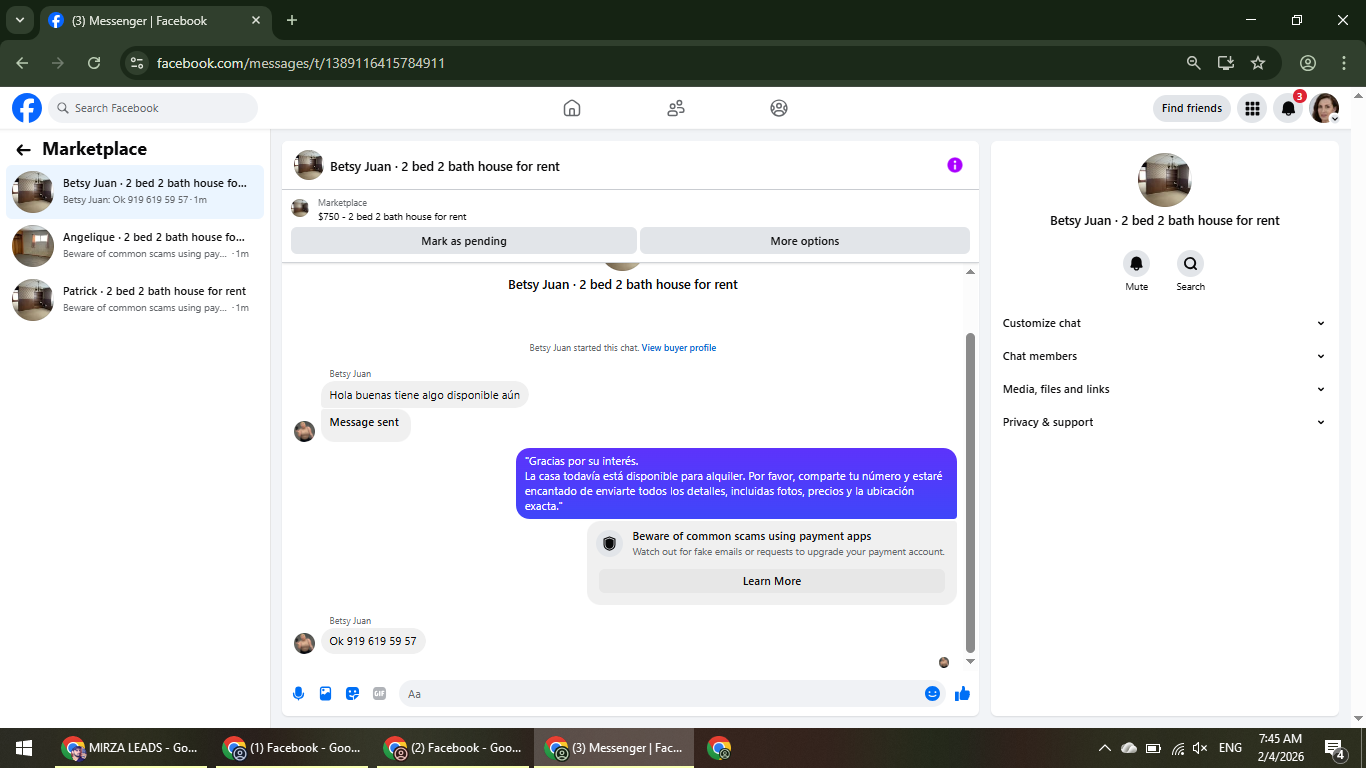Switch to MIRZA LEADS taskbar window
The image size is (1366, 768).
point(129,748)
